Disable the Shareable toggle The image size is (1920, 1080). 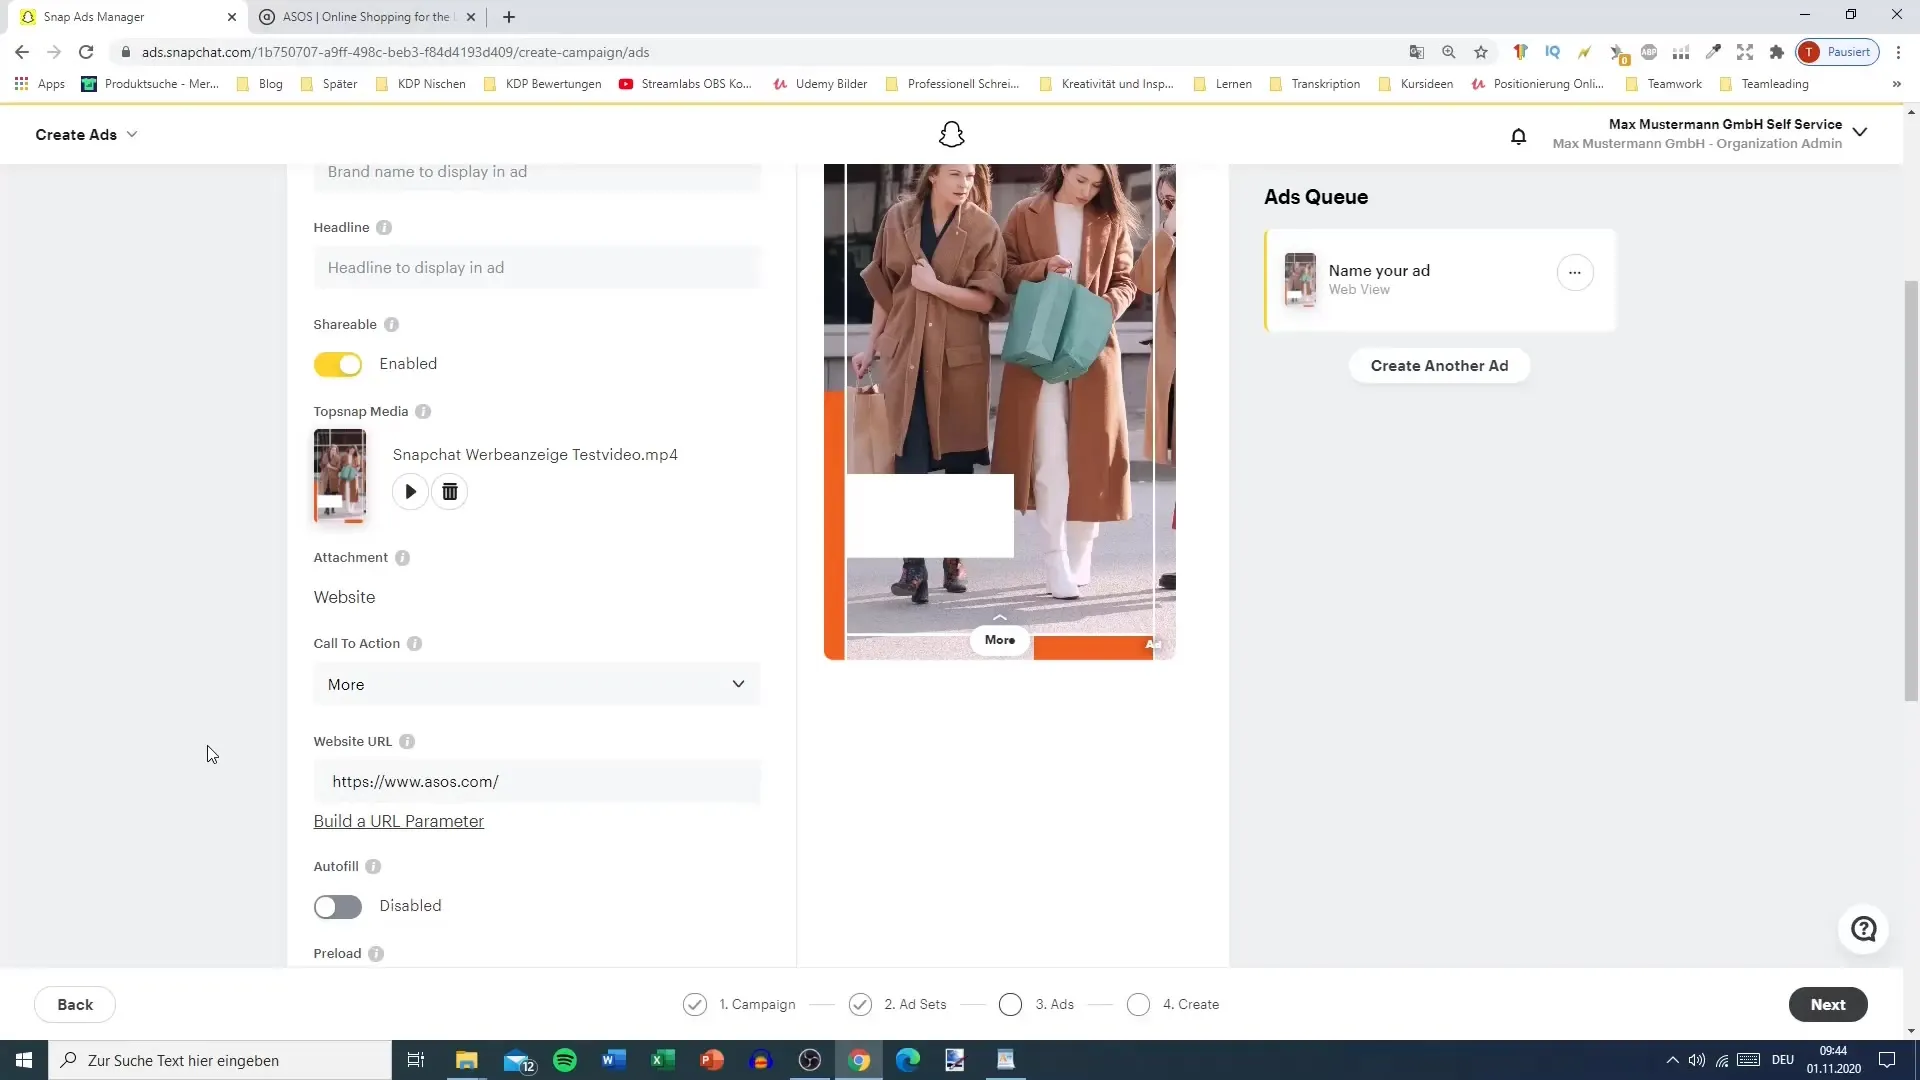338,365
